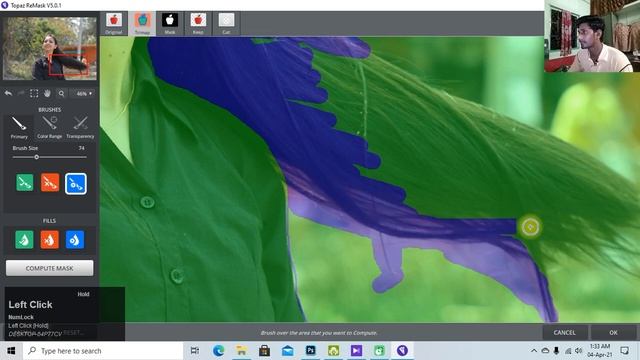Switch to Photoshop on the taskbar

click(x=311, y=351)
